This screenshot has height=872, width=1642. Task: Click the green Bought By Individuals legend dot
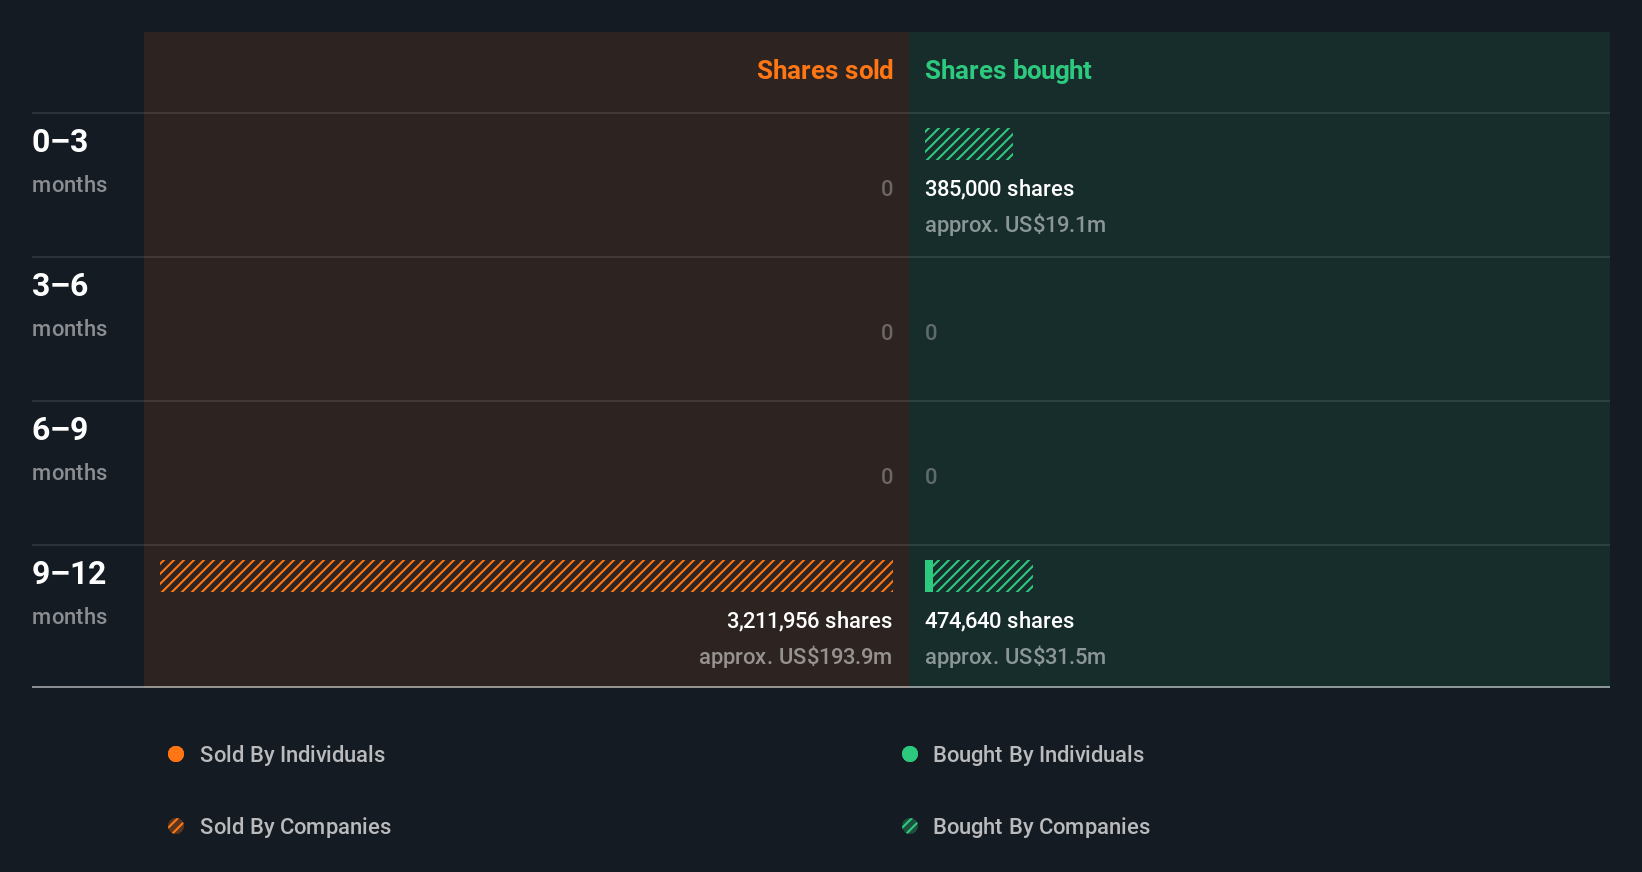pyautogui.click(x=910, y=754)
